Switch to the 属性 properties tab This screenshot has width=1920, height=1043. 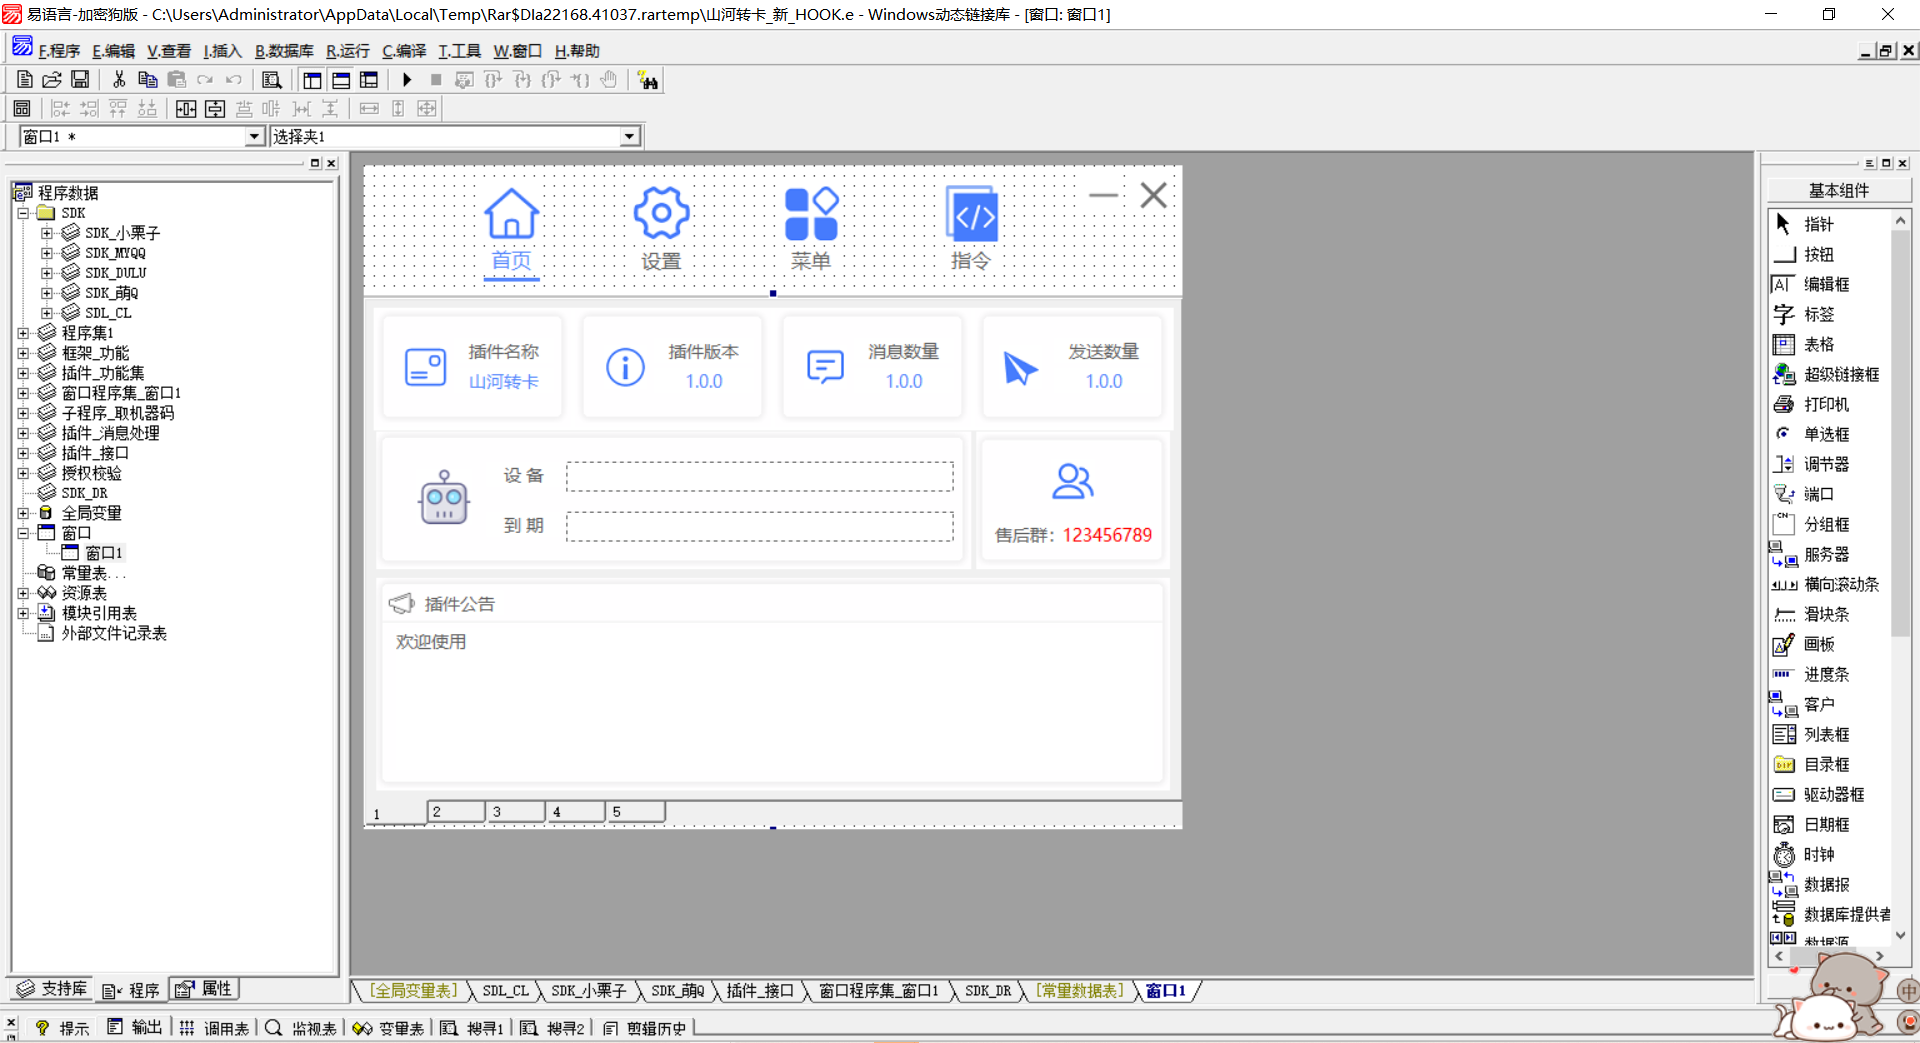206,989
